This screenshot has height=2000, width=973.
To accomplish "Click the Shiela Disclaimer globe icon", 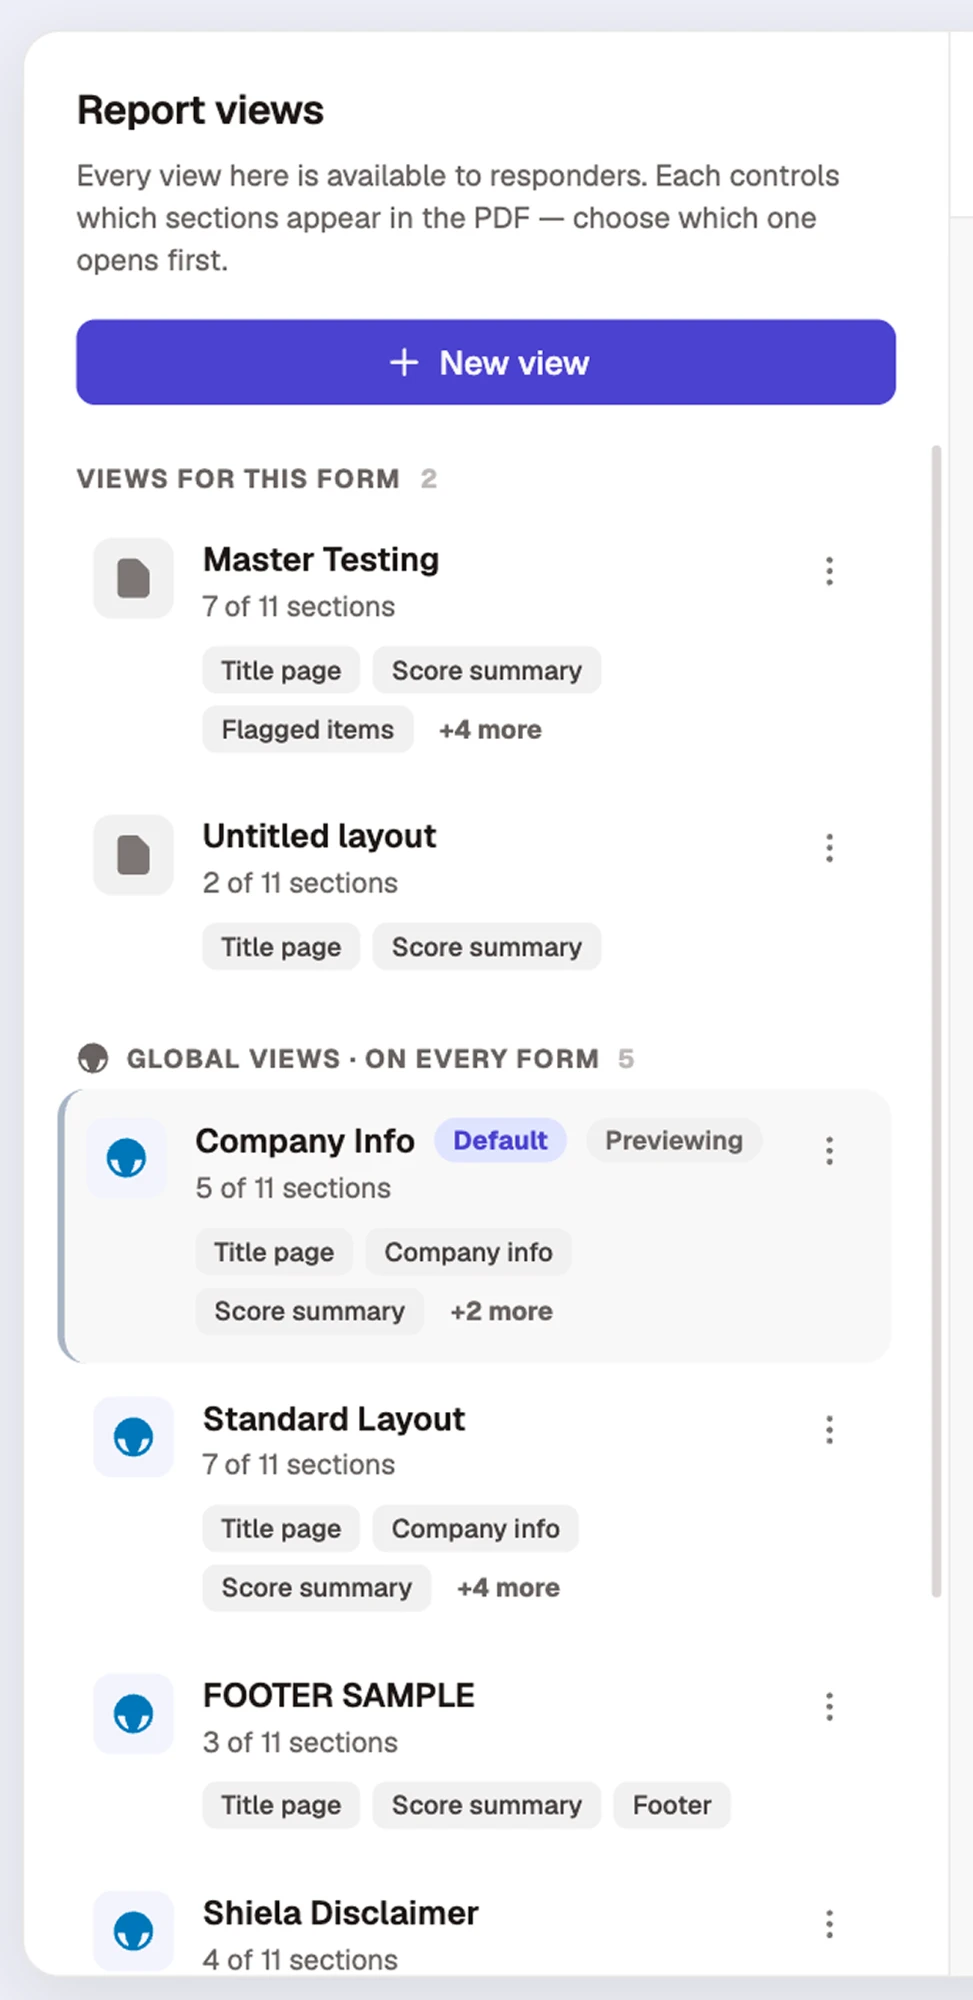I will click(x=134, y=1931).
